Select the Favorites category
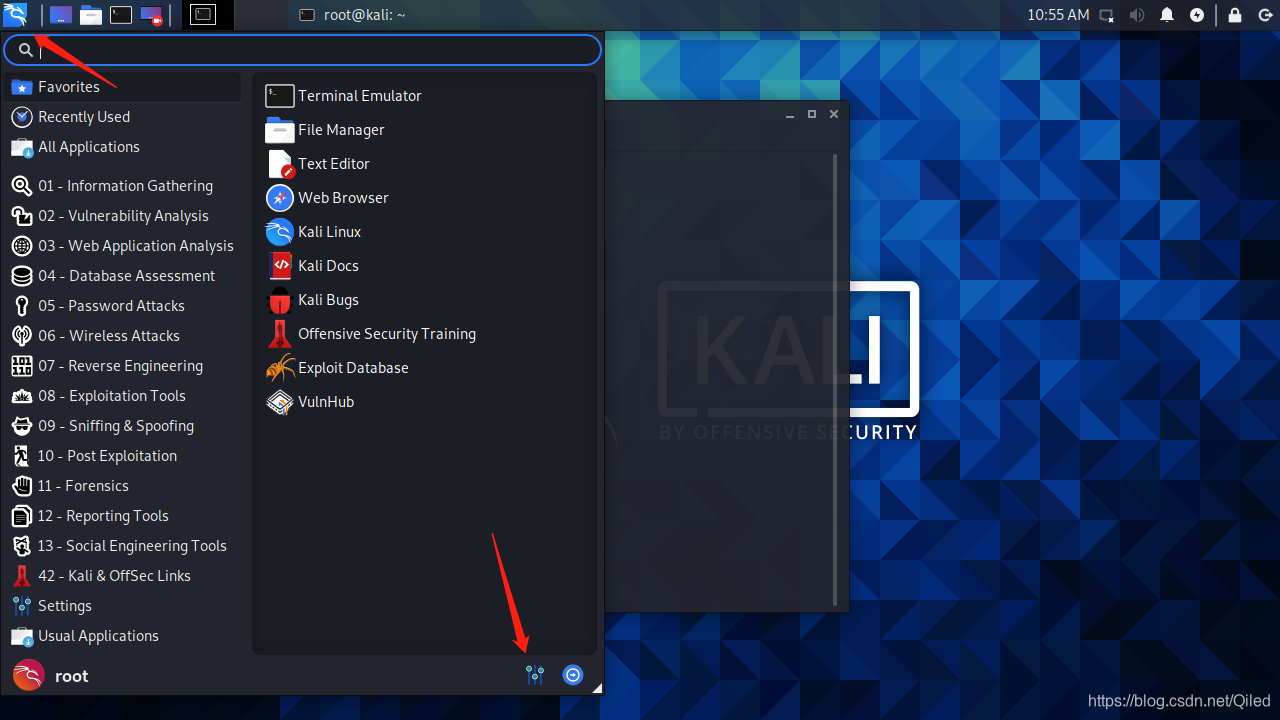This screenshot has height=720, width=1280. click(x=122, y=87)
